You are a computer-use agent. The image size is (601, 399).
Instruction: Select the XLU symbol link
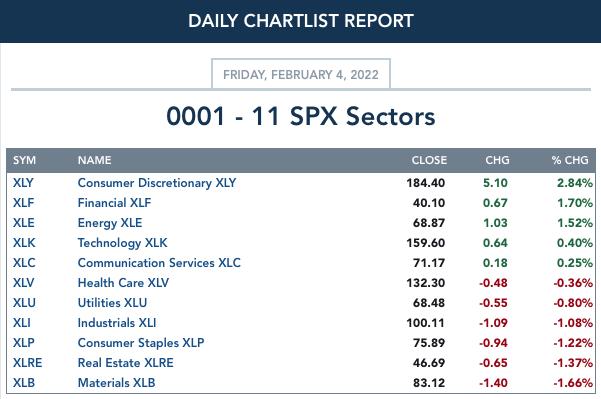coord(24,303)
